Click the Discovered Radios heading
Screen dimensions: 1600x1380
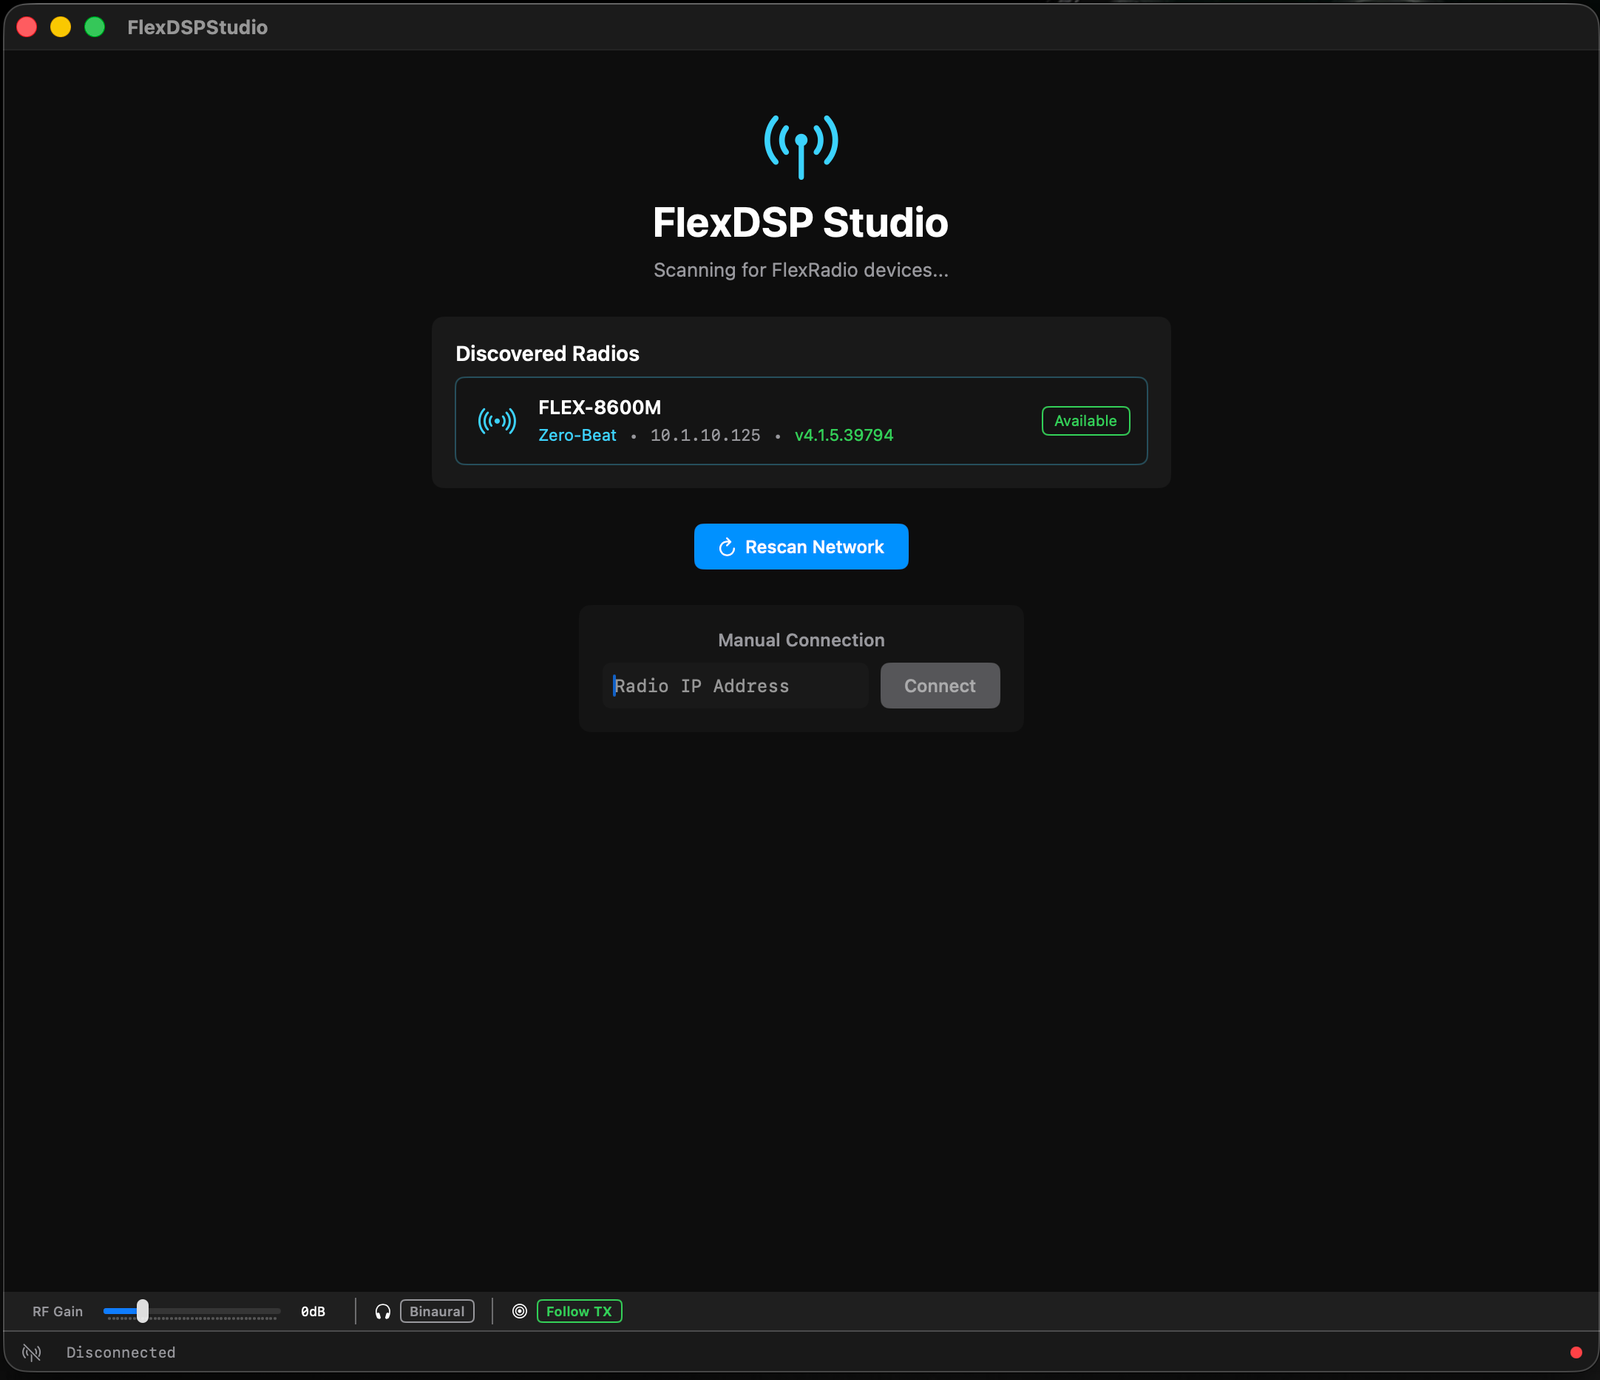547,354
